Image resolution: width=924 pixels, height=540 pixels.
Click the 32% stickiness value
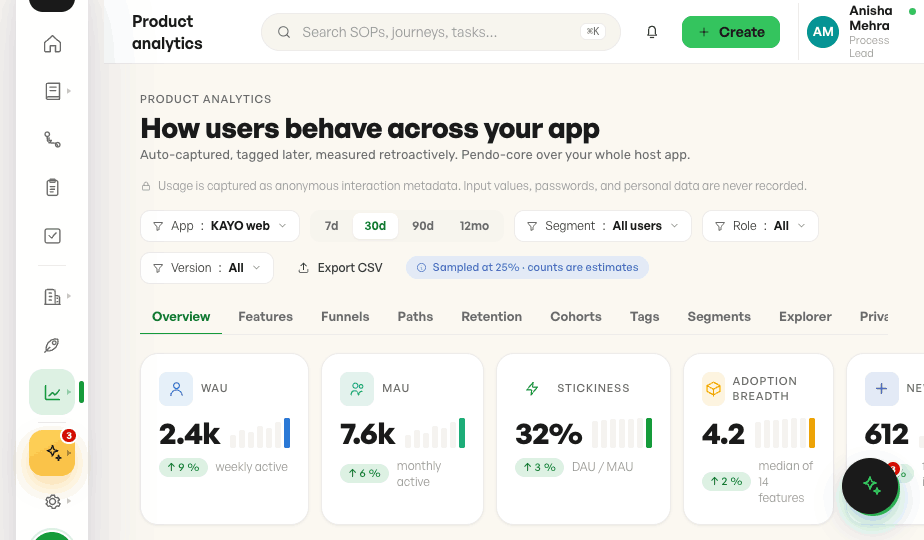pos(549,434)
